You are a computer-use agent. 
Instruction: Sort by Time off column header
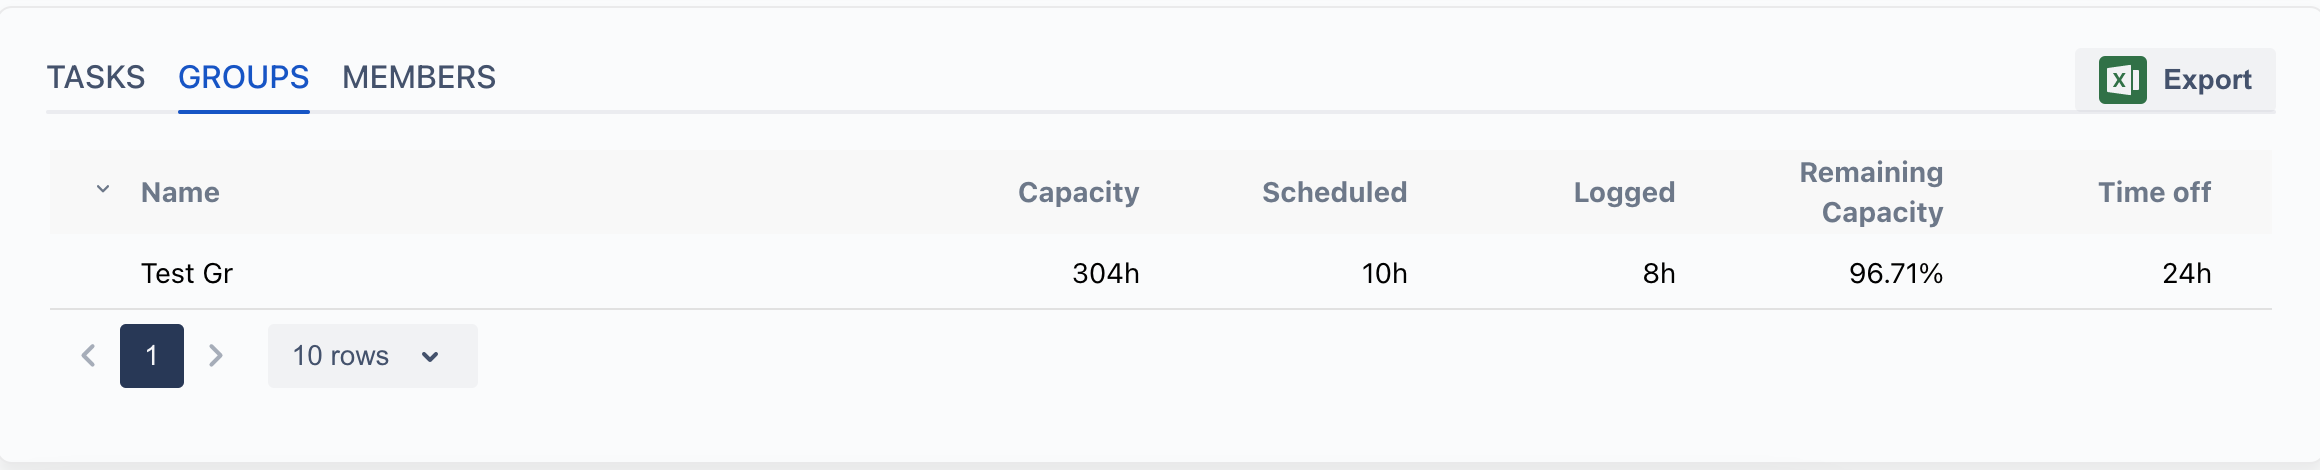coord(2154,192)
